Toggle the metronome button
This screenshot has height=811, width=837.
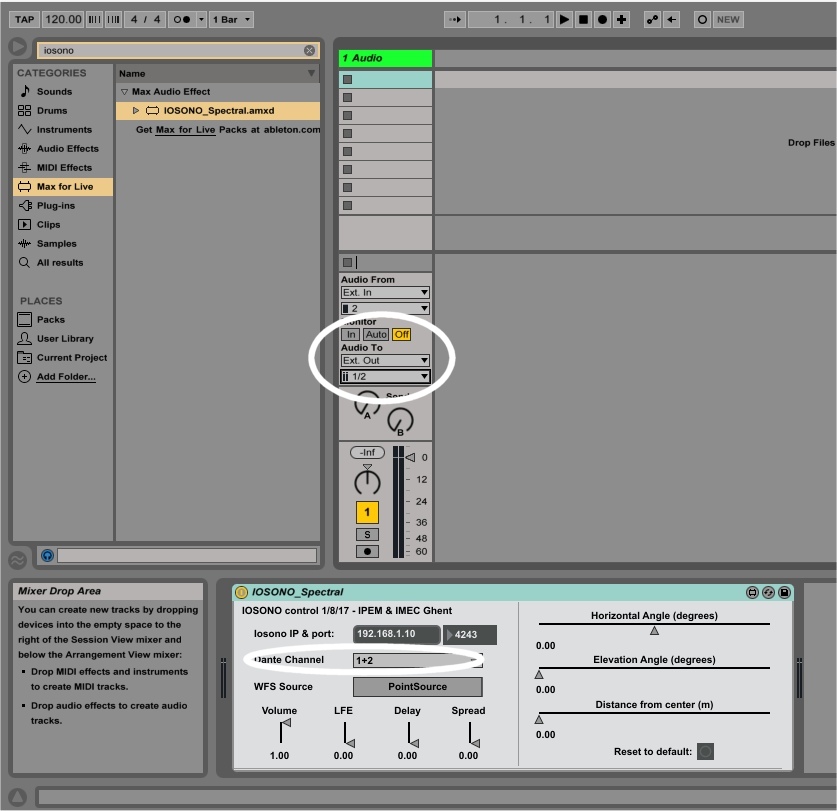click(x=182, y=20)
